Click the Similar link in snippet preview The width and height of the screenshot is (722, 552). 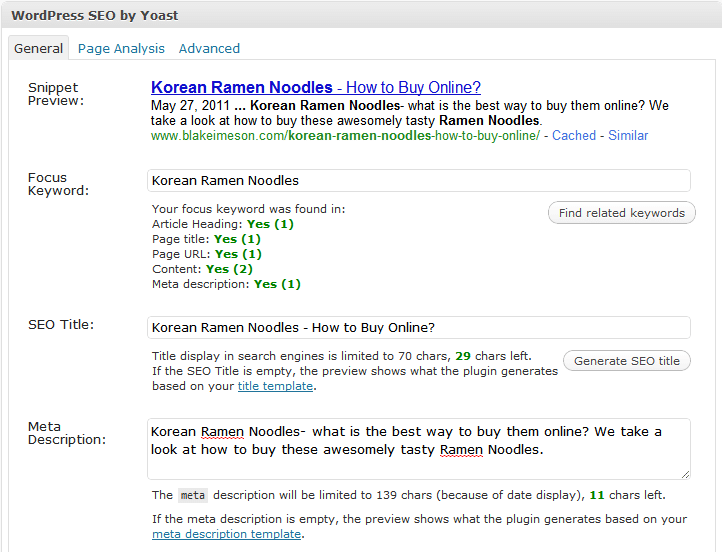point(628,135)
